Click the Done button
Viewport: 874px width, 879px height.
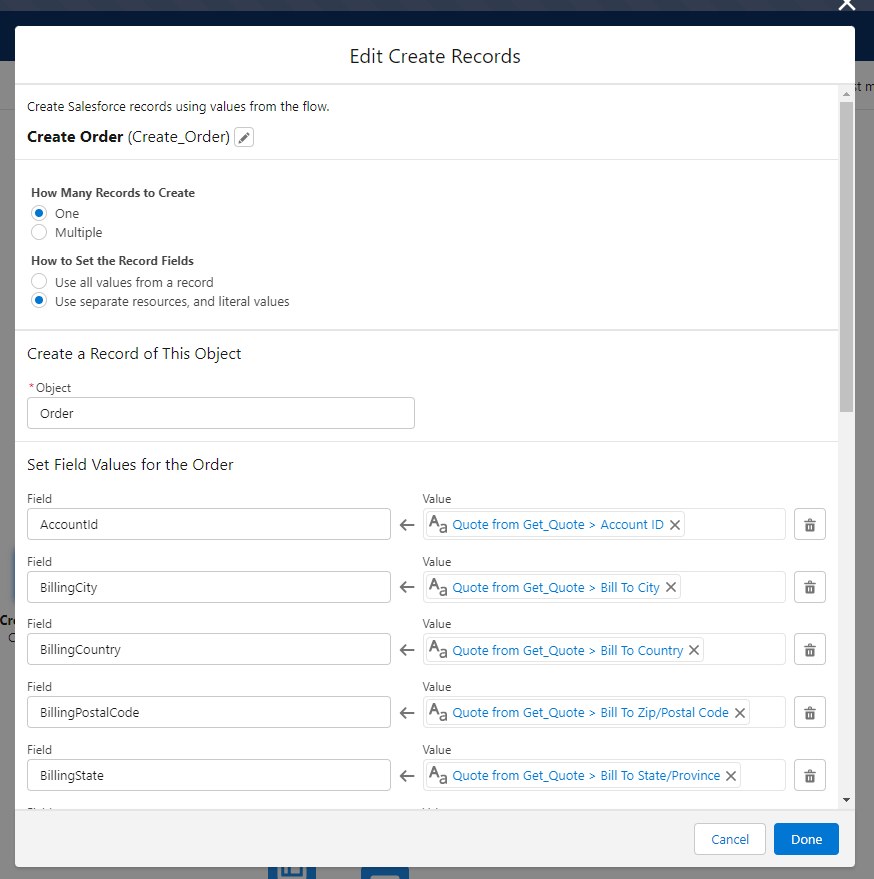(x=806, y=839)
